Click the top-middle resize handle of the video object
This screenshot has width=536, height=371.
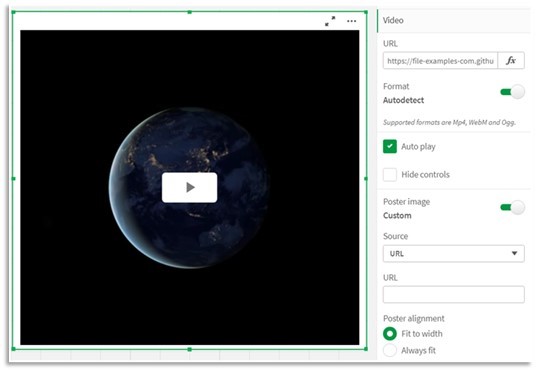[189, 12]
